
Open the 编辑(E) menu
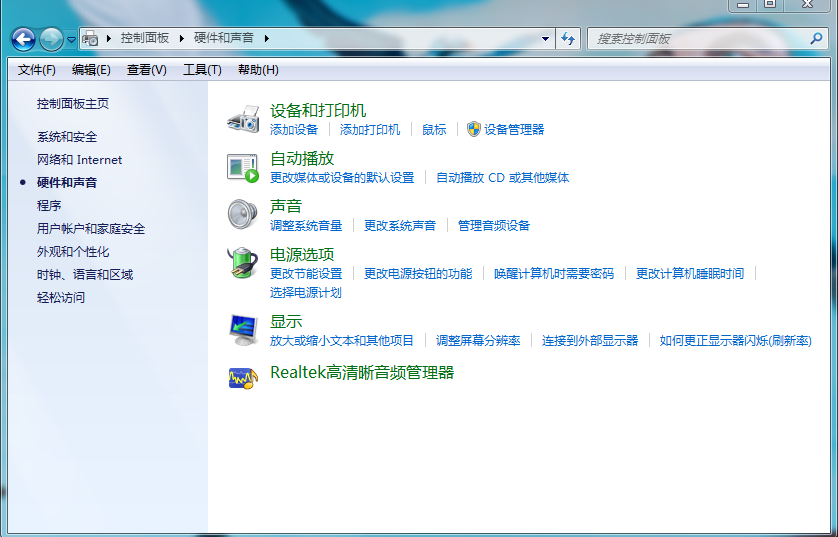point(91,70)
